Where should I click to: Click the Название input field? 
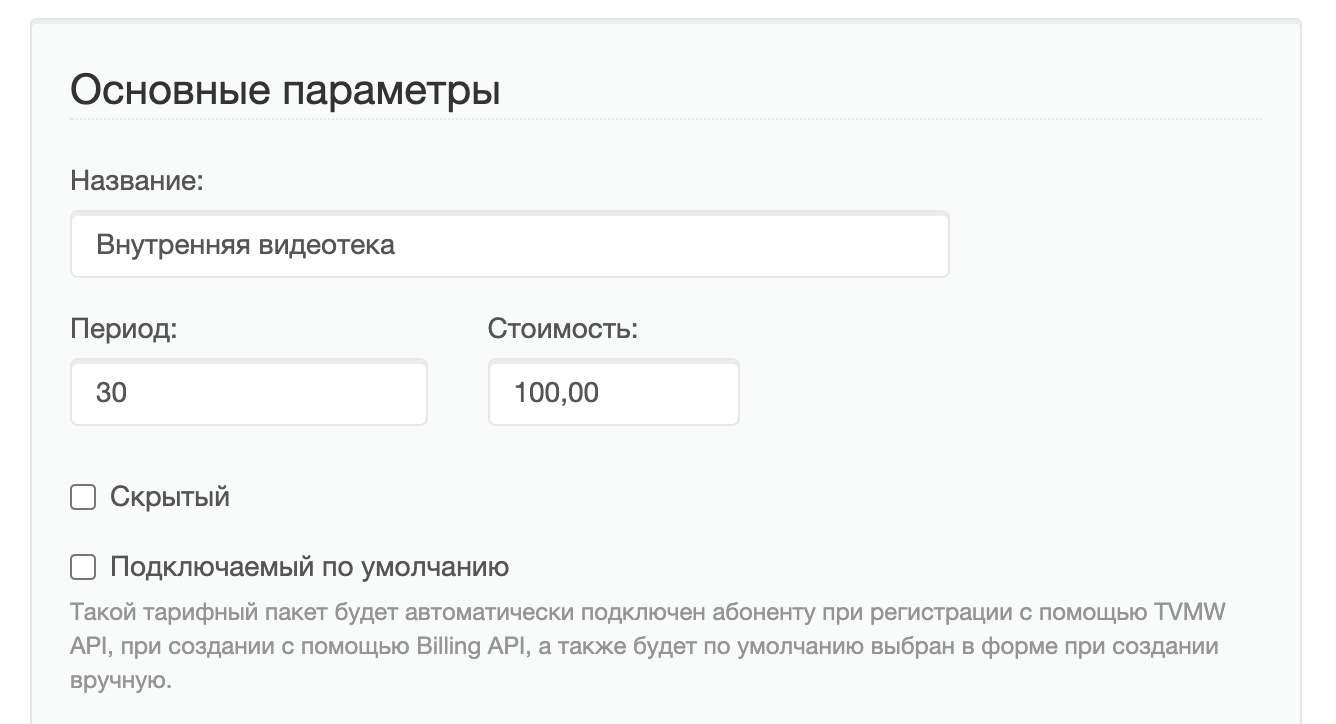click(x=509, y=244)
